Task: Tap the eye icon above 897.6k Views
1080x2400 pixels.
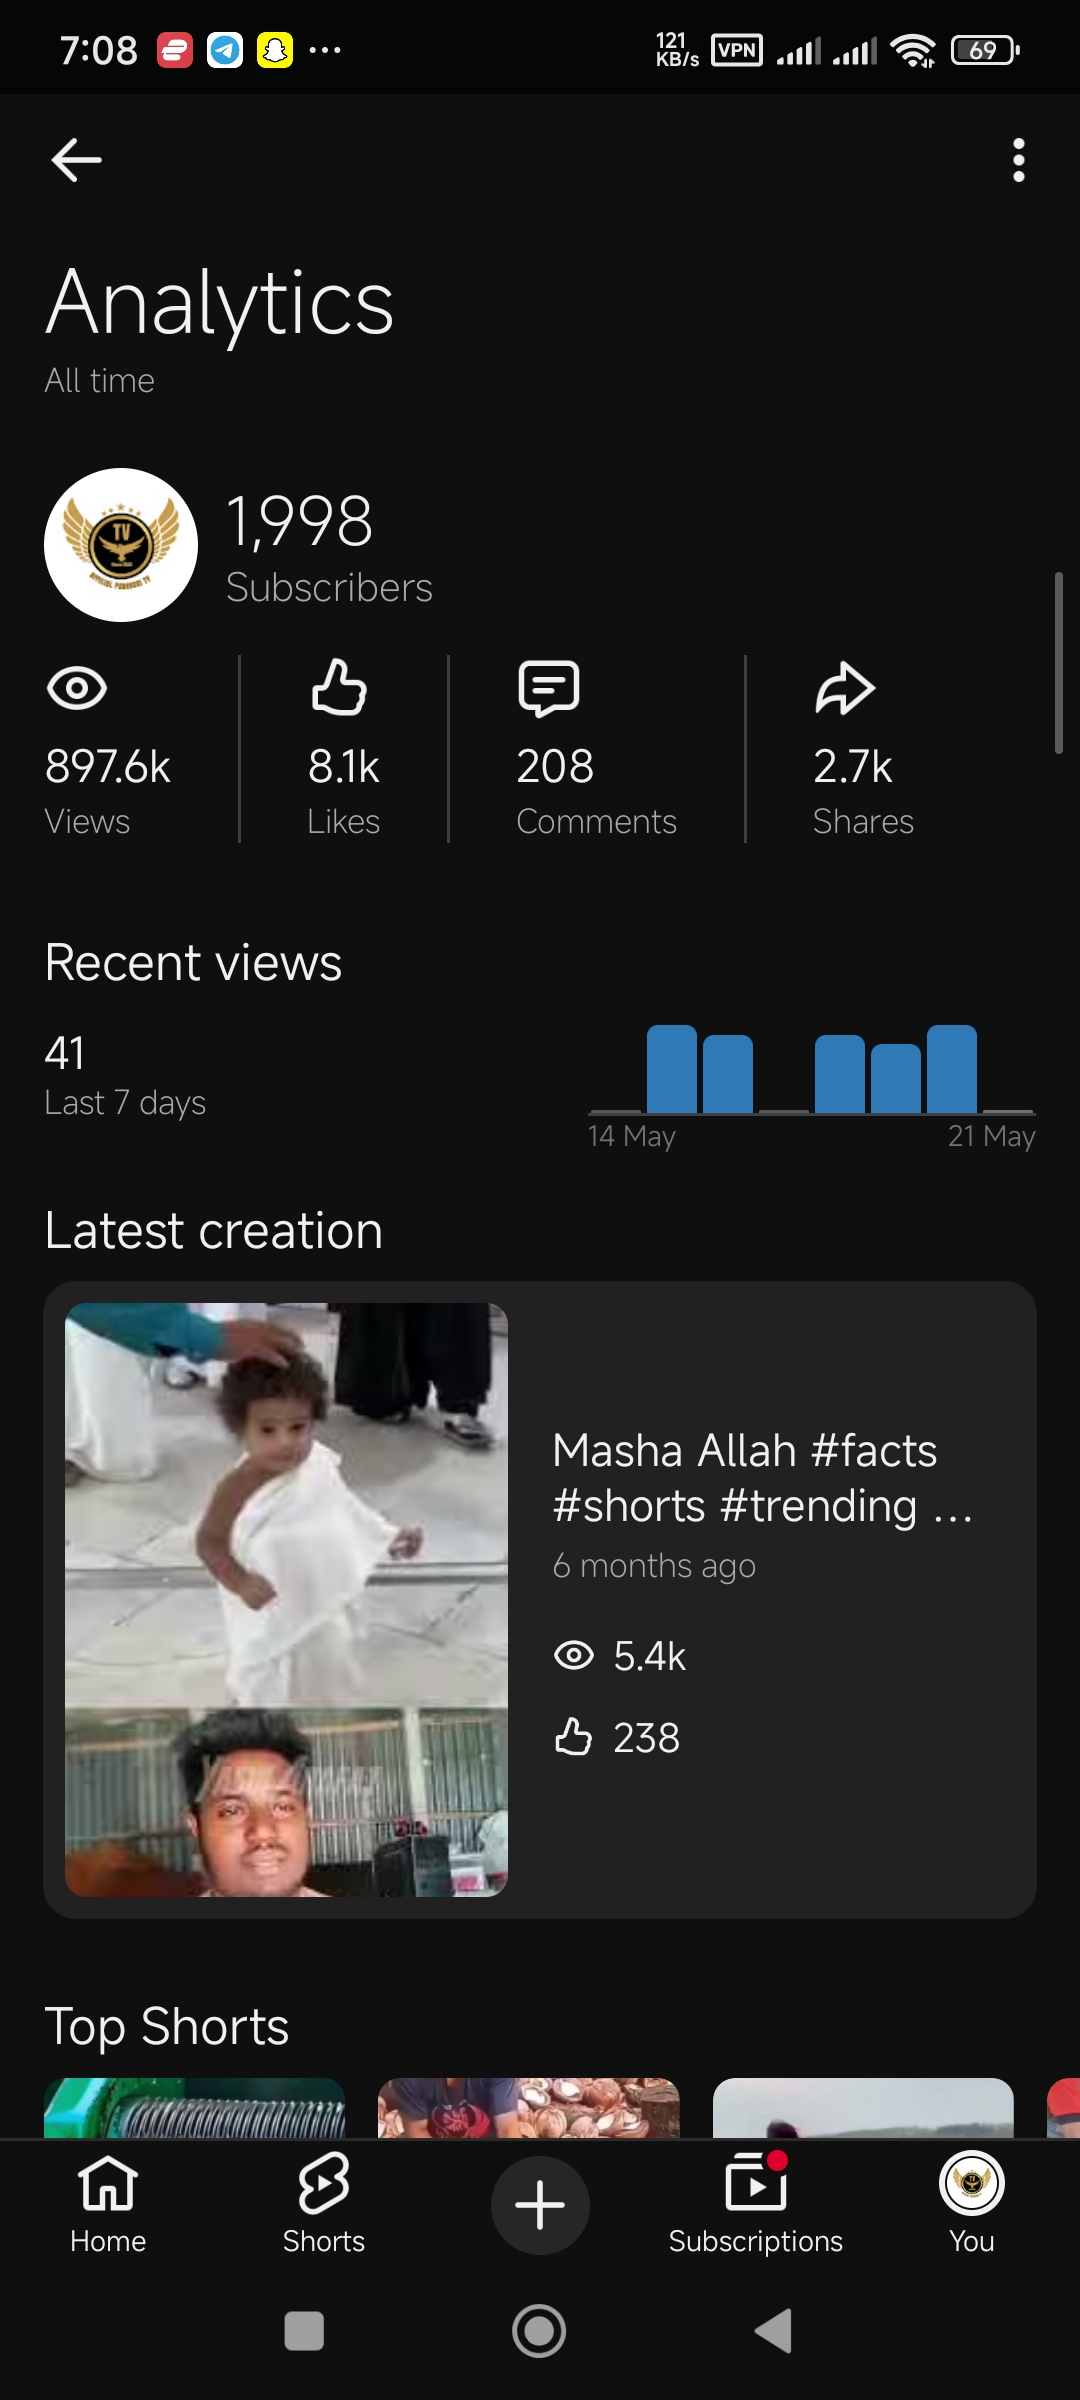Action: coord(77,688)
